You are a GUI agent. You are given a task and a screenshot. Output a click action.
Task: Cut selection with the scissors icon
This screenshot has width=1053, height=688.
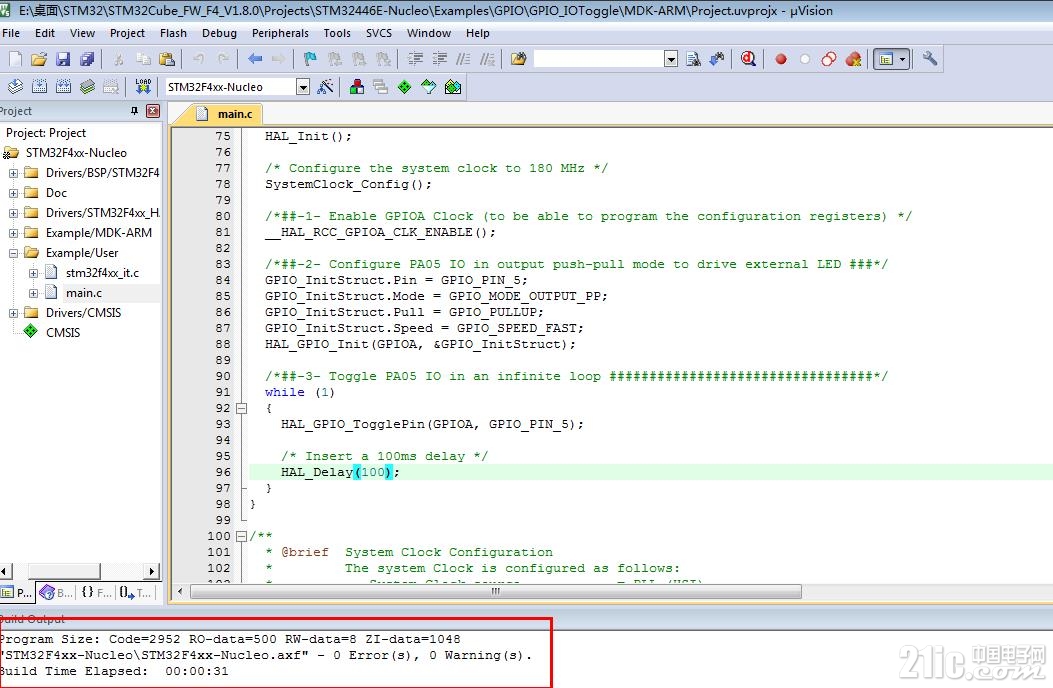(x=119, y=59)
